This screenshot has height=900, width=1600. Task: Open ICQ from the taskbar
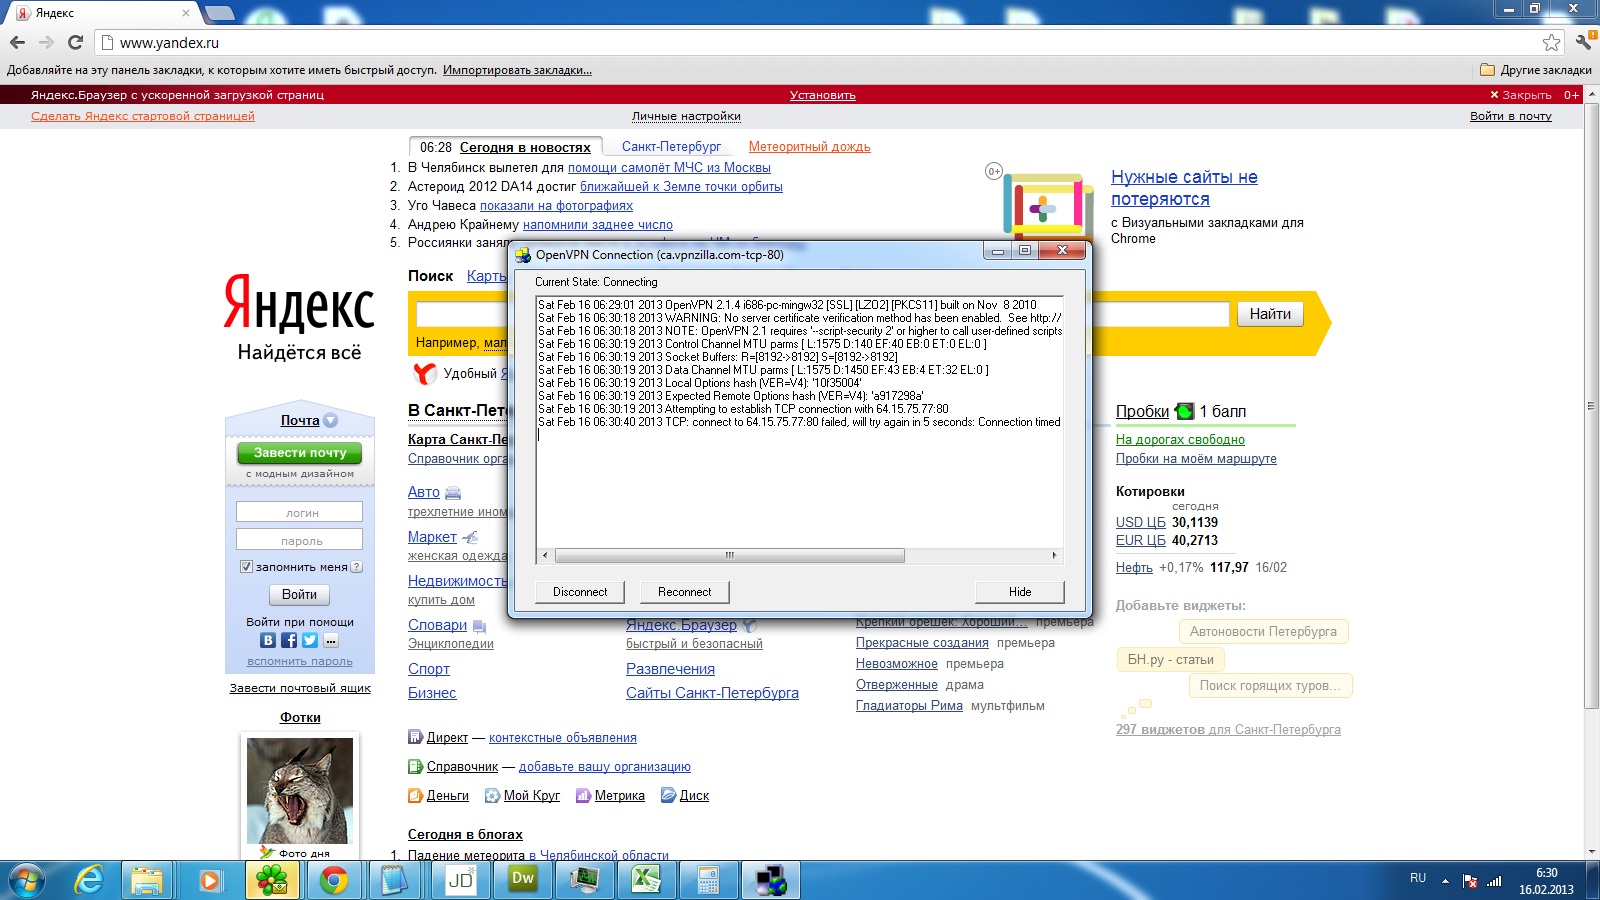(x=272, y=880)
